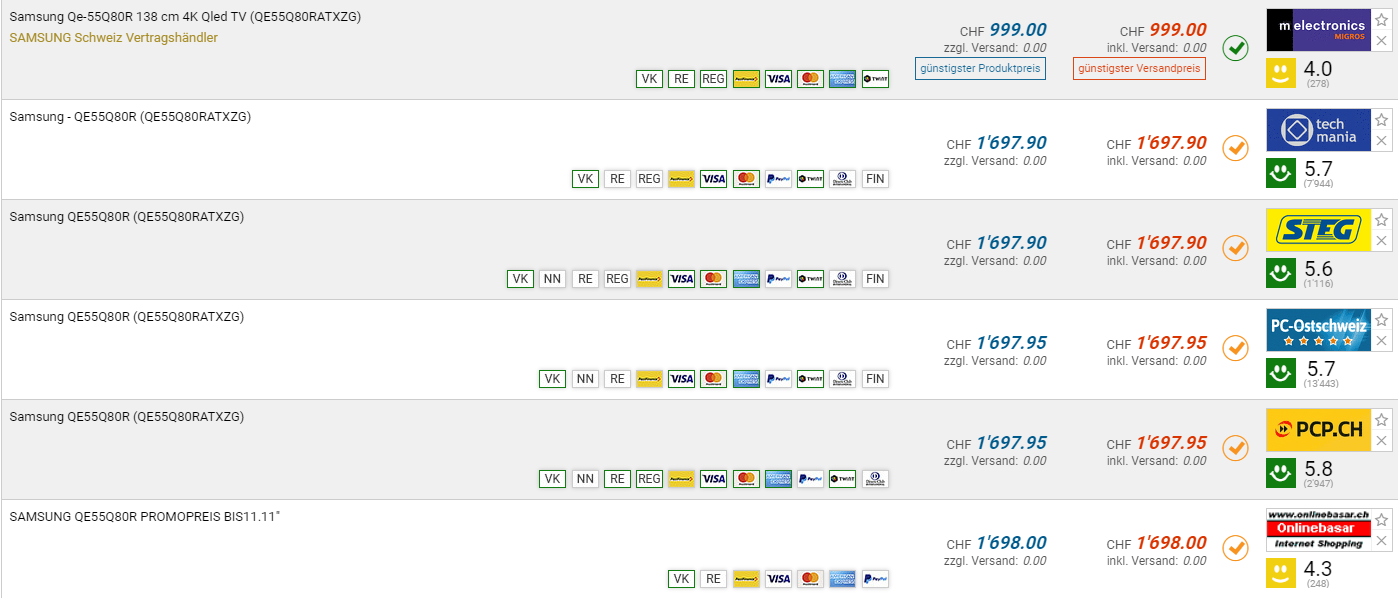The width and height of the screenshot is (1398, 598).
Task: Click the green availability checkmark for melectronics
Action: (1235, 47)
